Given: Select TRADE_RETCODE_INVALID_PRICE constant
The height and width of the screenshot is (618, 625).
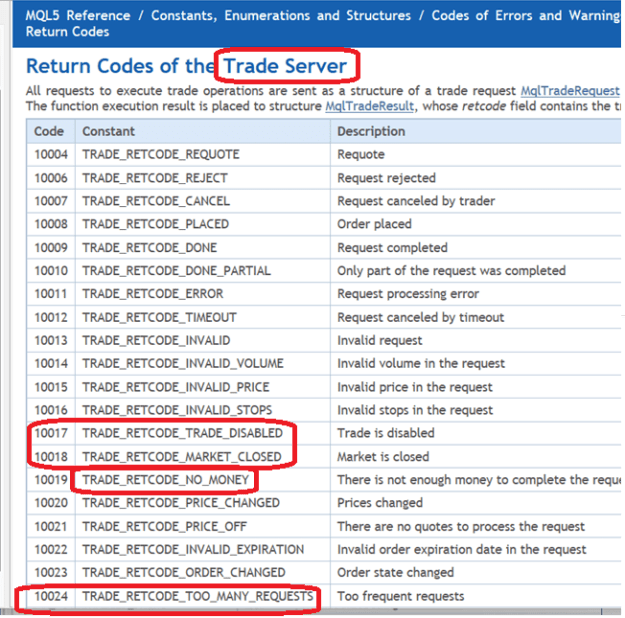Looking at the screenshot, I should [176, 387].
